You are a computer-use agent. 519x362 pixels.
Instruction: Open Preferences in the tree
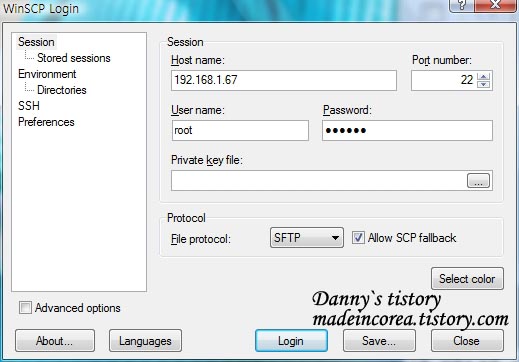(46, 122)
